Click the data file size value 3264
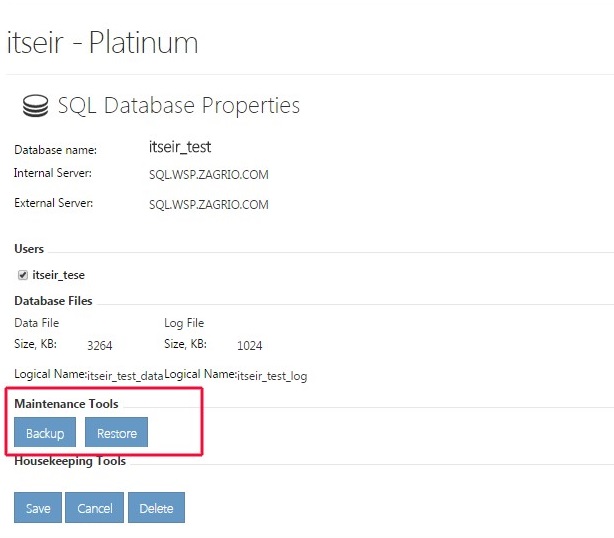The width and height of the screenshot is (614, 538). (99, 345)
